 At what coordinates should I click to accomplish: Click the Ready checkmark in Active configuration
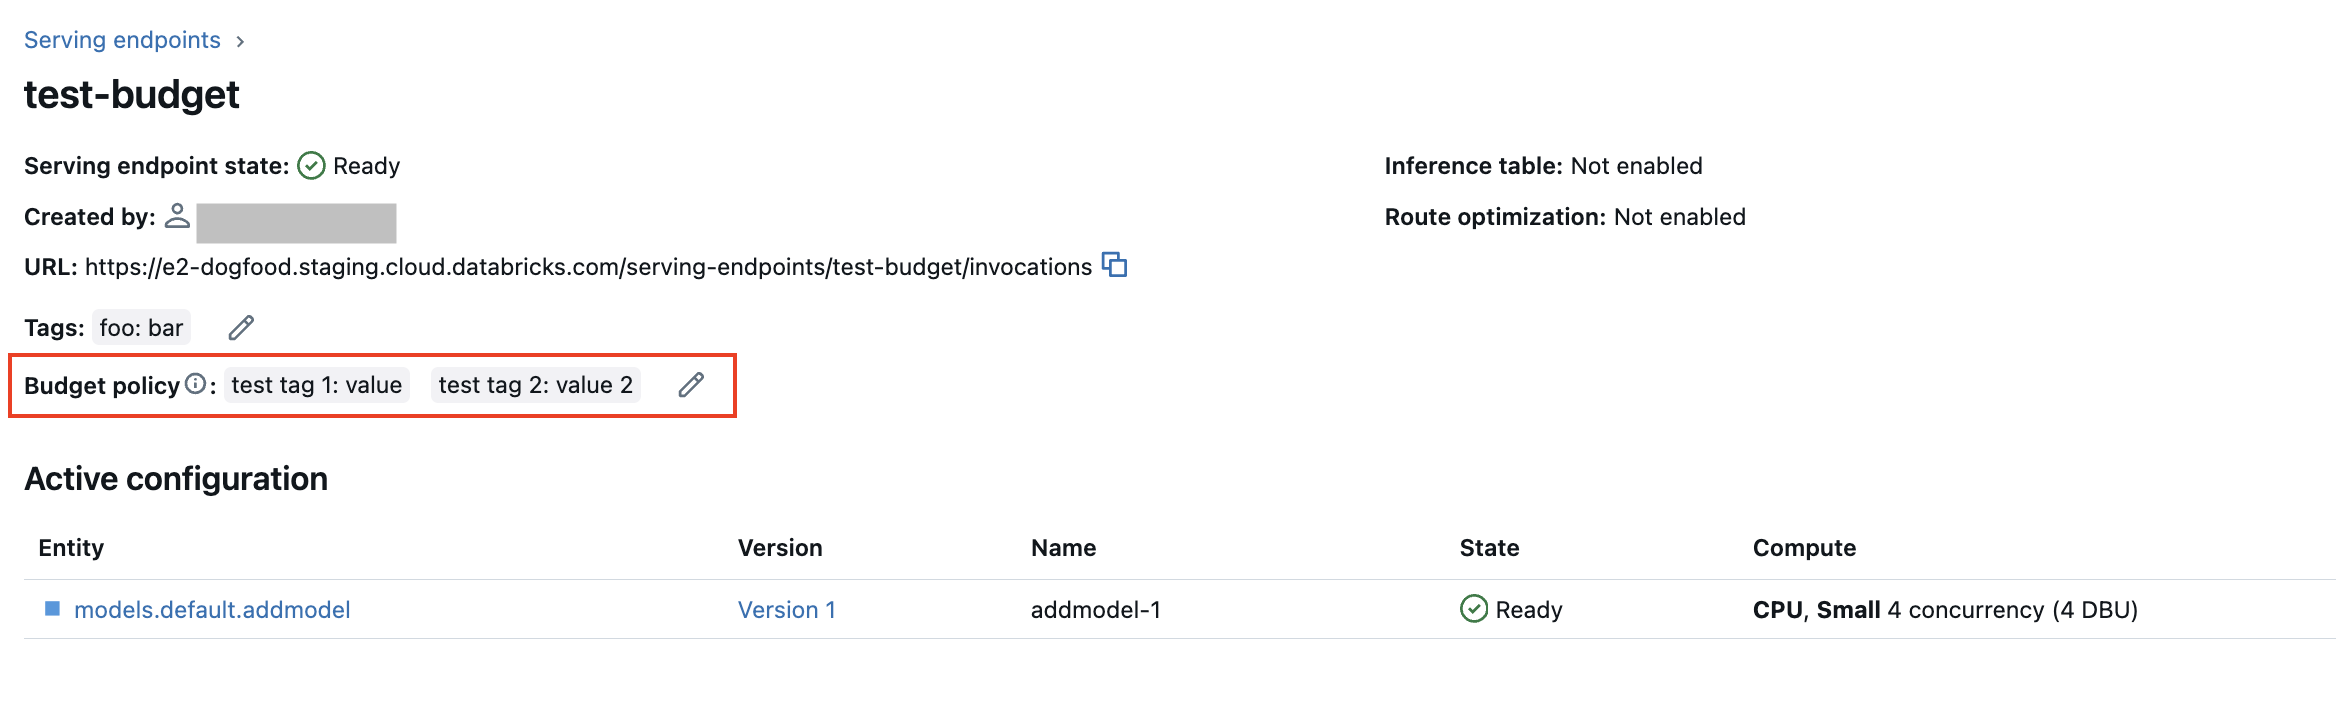1472,609
